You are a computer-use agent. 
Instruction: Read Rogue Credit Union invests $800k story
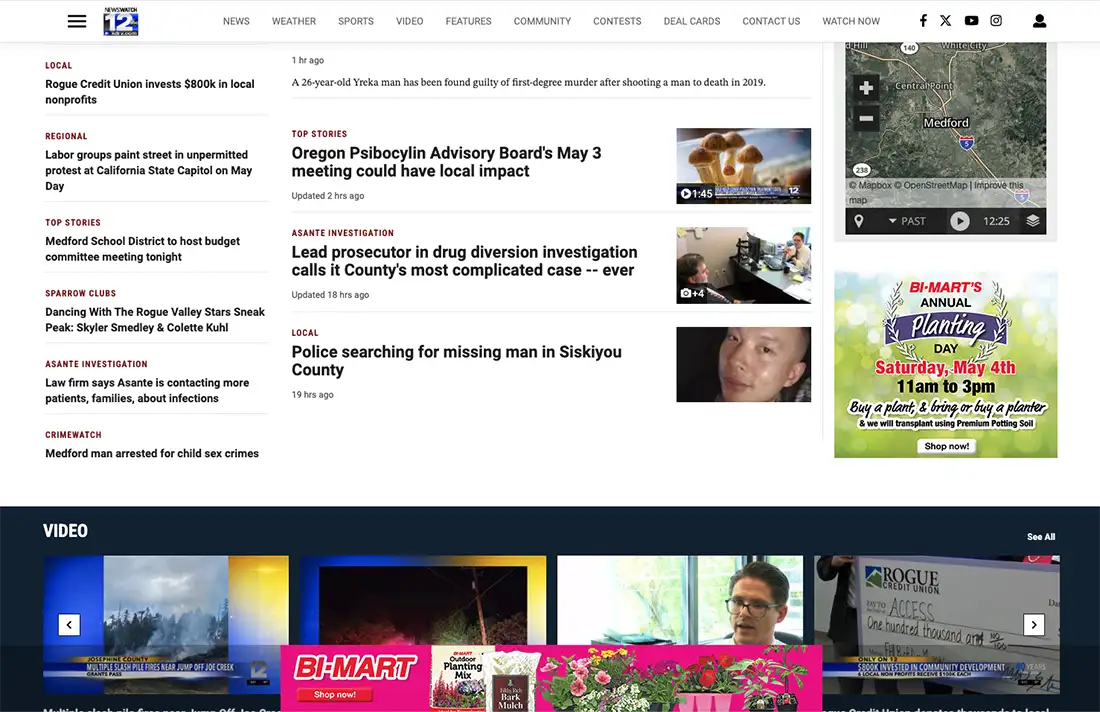(x=150, y=92)
